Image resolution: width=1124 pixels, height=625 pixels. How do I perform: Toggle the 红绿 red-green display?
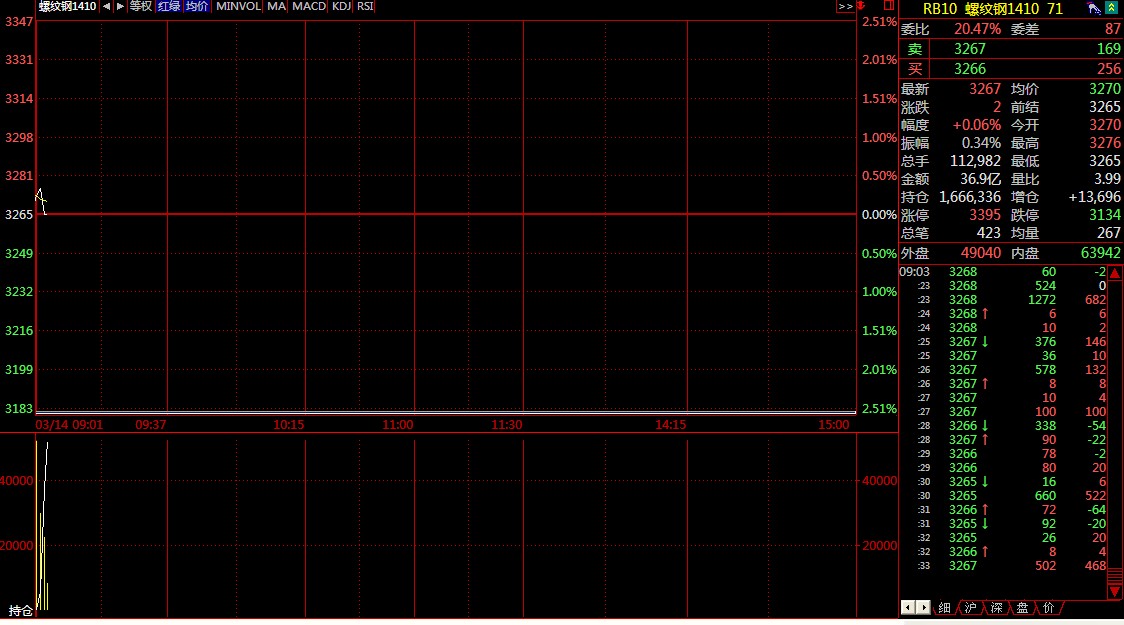tap(169, 6)
